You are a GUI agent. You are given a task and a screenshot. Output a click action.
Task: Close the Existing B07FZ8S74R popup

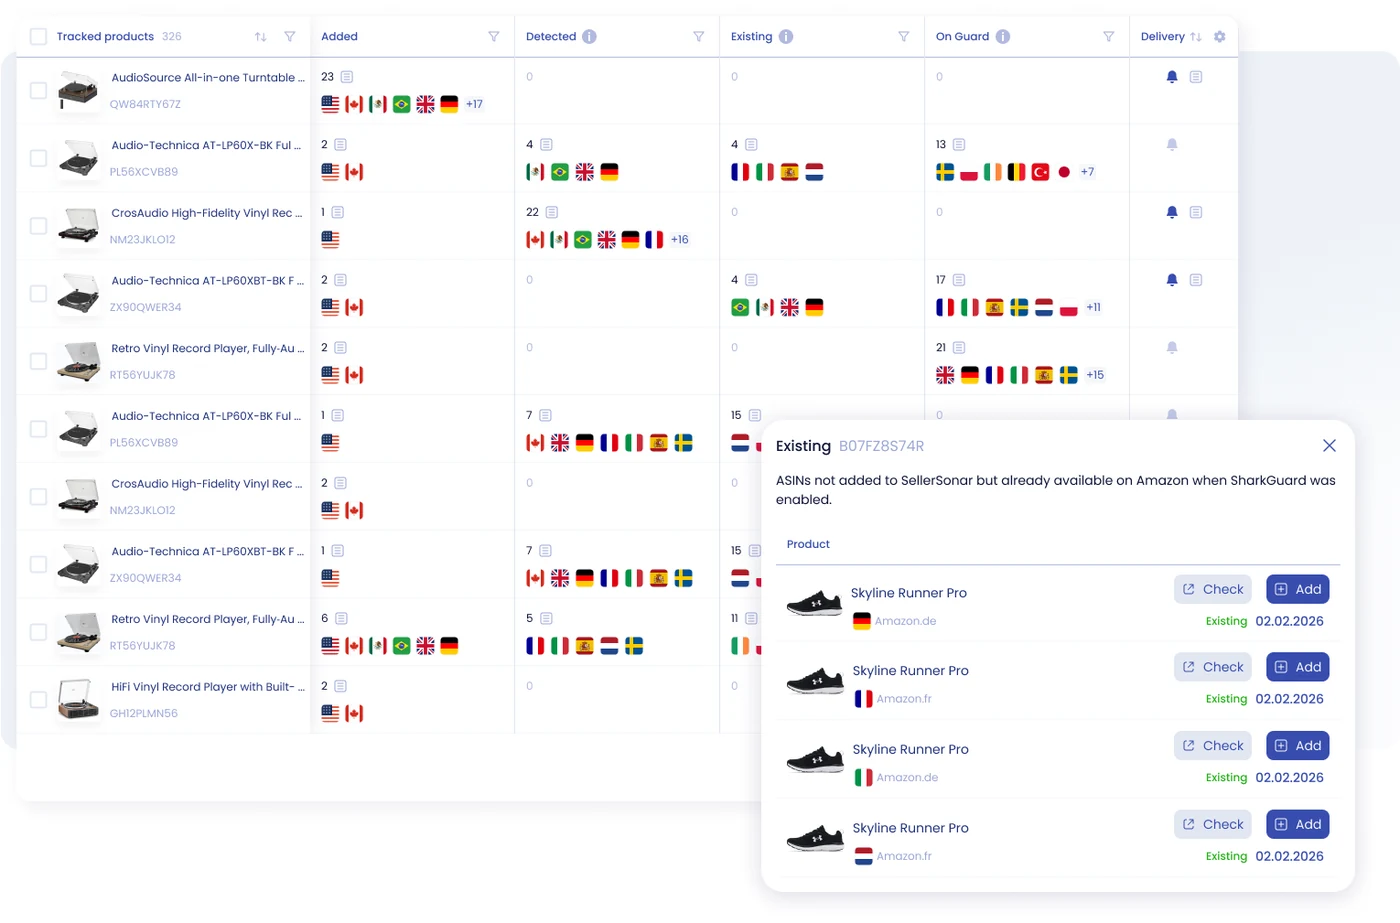(x=1329, y=445)
